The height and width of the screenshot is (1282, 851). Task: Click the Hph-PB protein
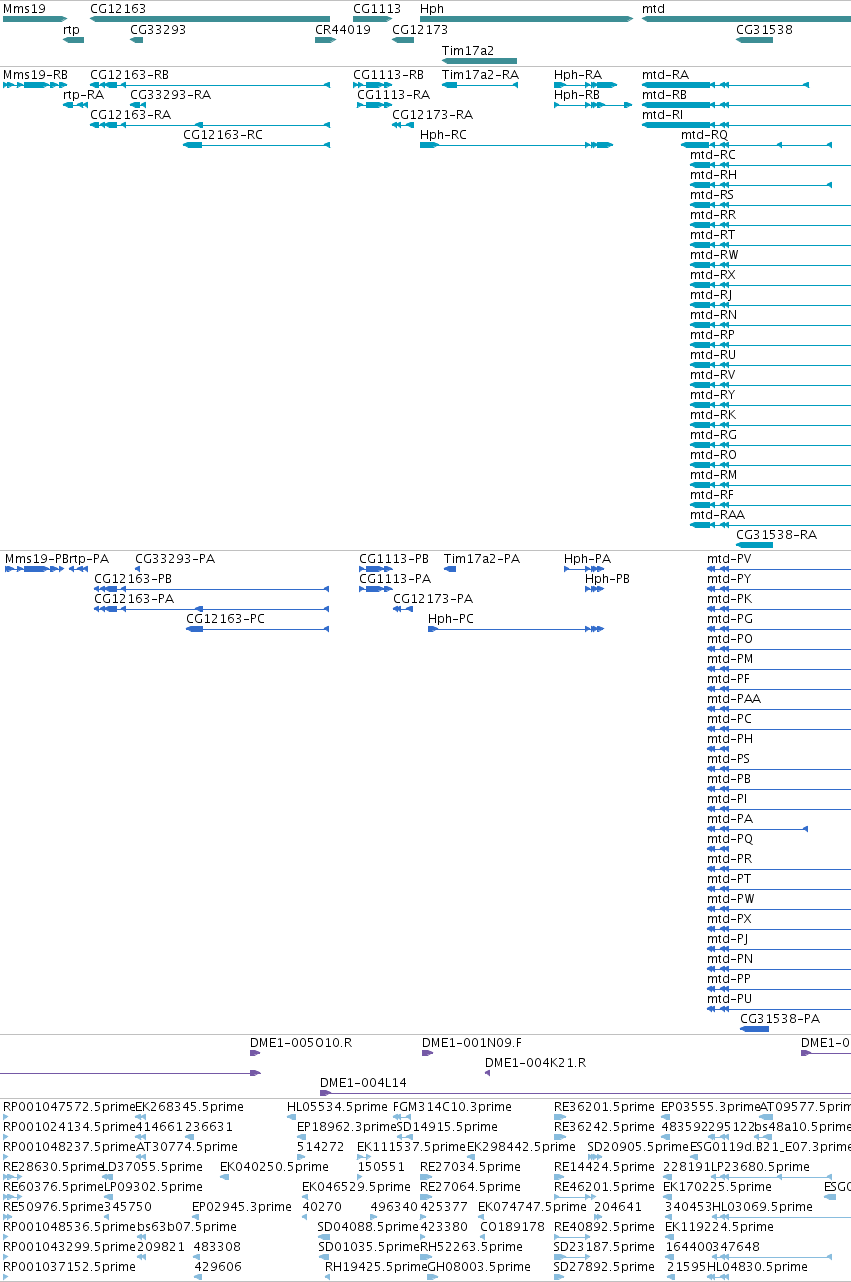click(594, 589)
